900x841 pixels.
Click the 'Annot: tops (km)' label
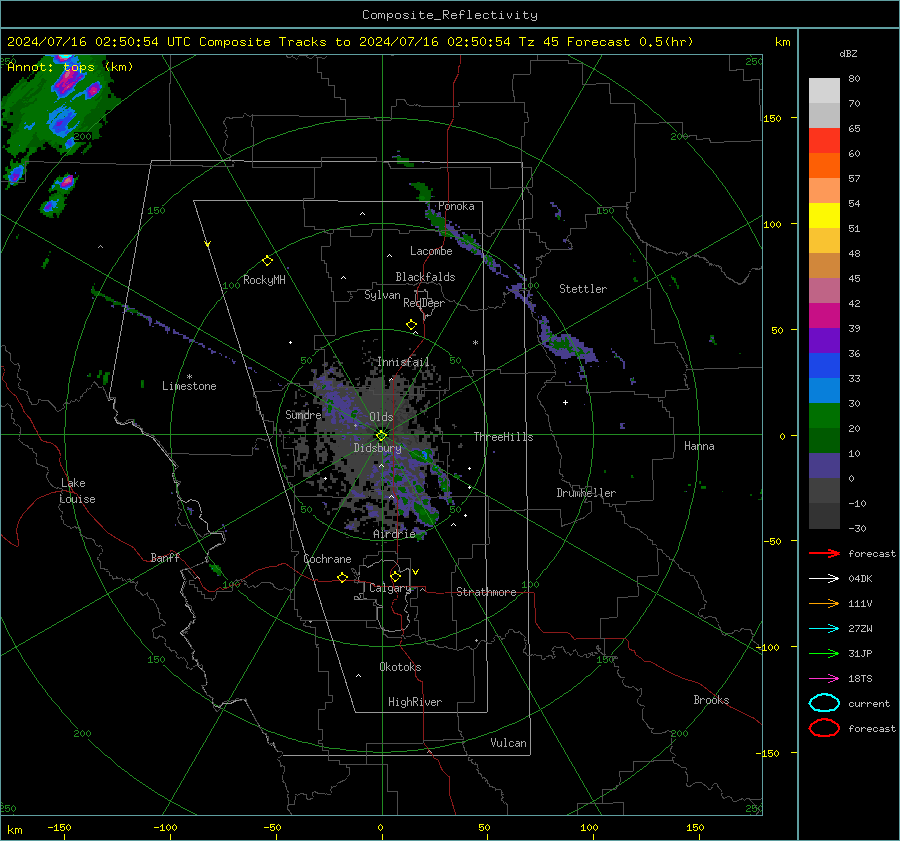tap(70, 67)
